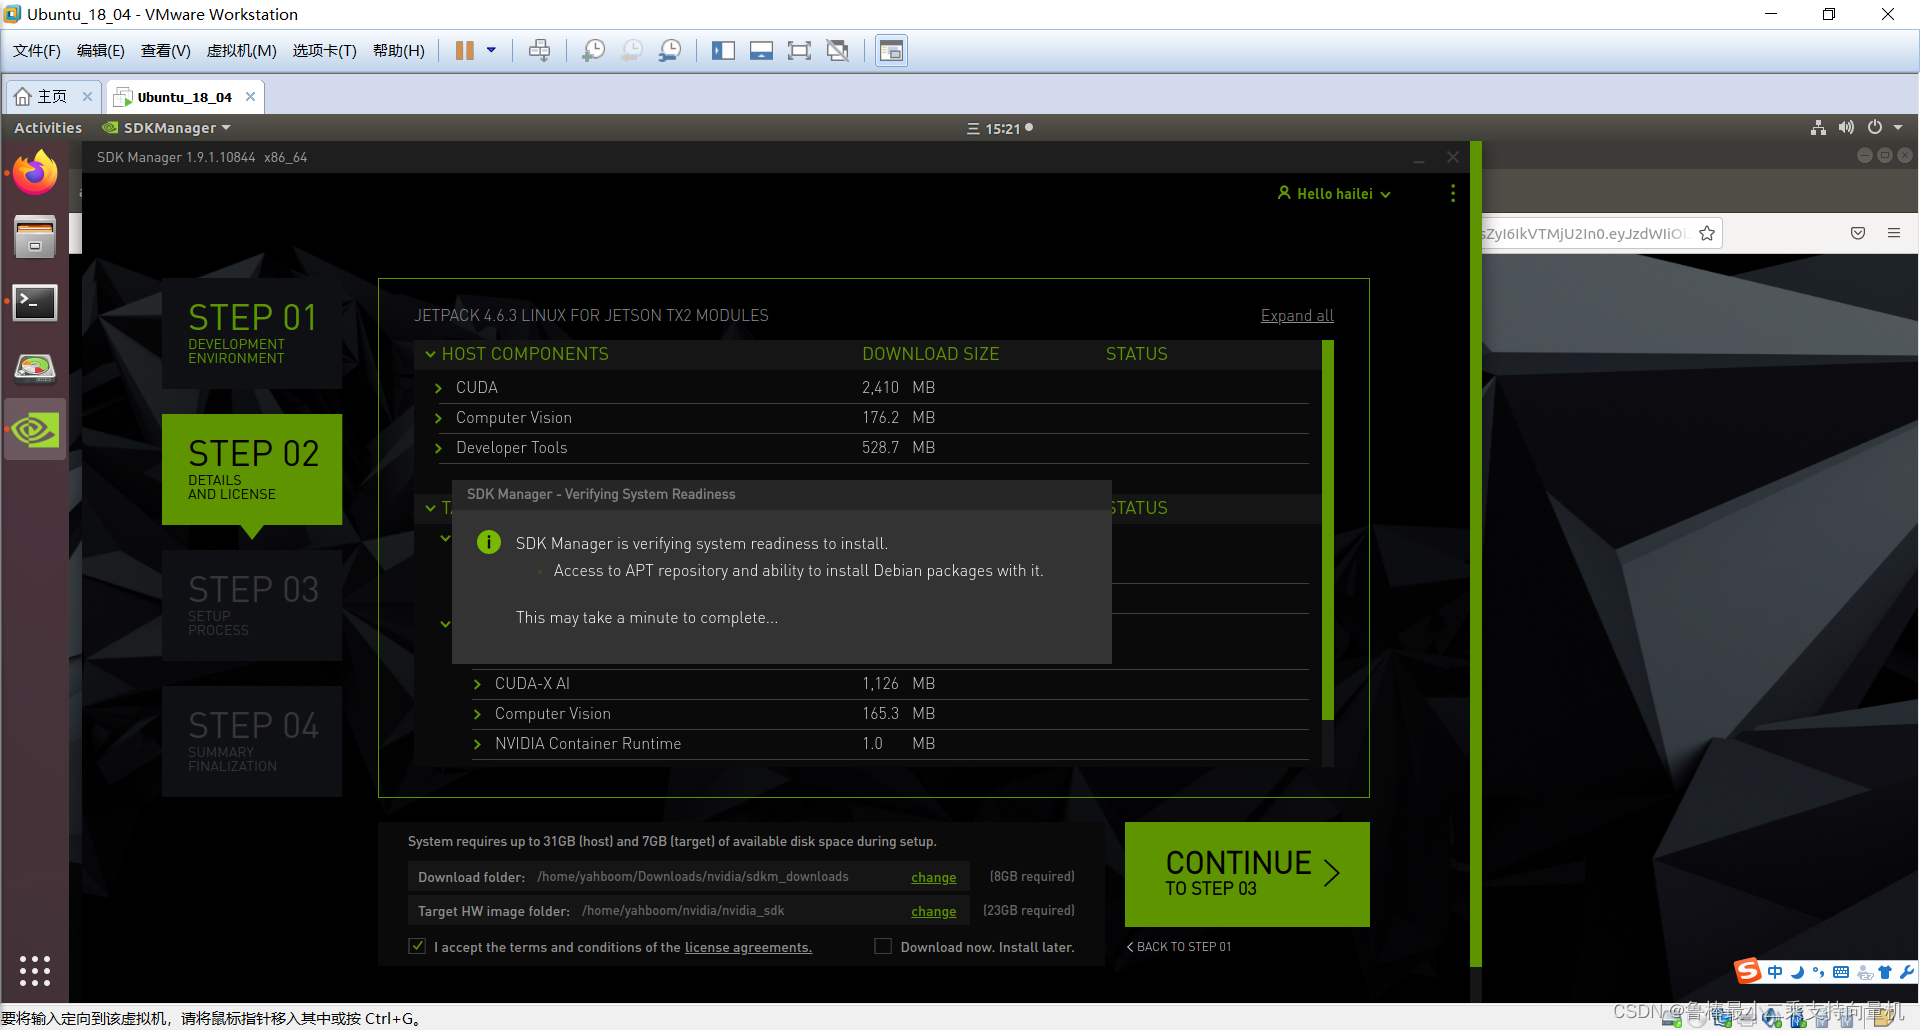This screenshot has height=1030, width=1920.
Task: Open the SDK Manager kebab options menu
Action: [1453, 193]
